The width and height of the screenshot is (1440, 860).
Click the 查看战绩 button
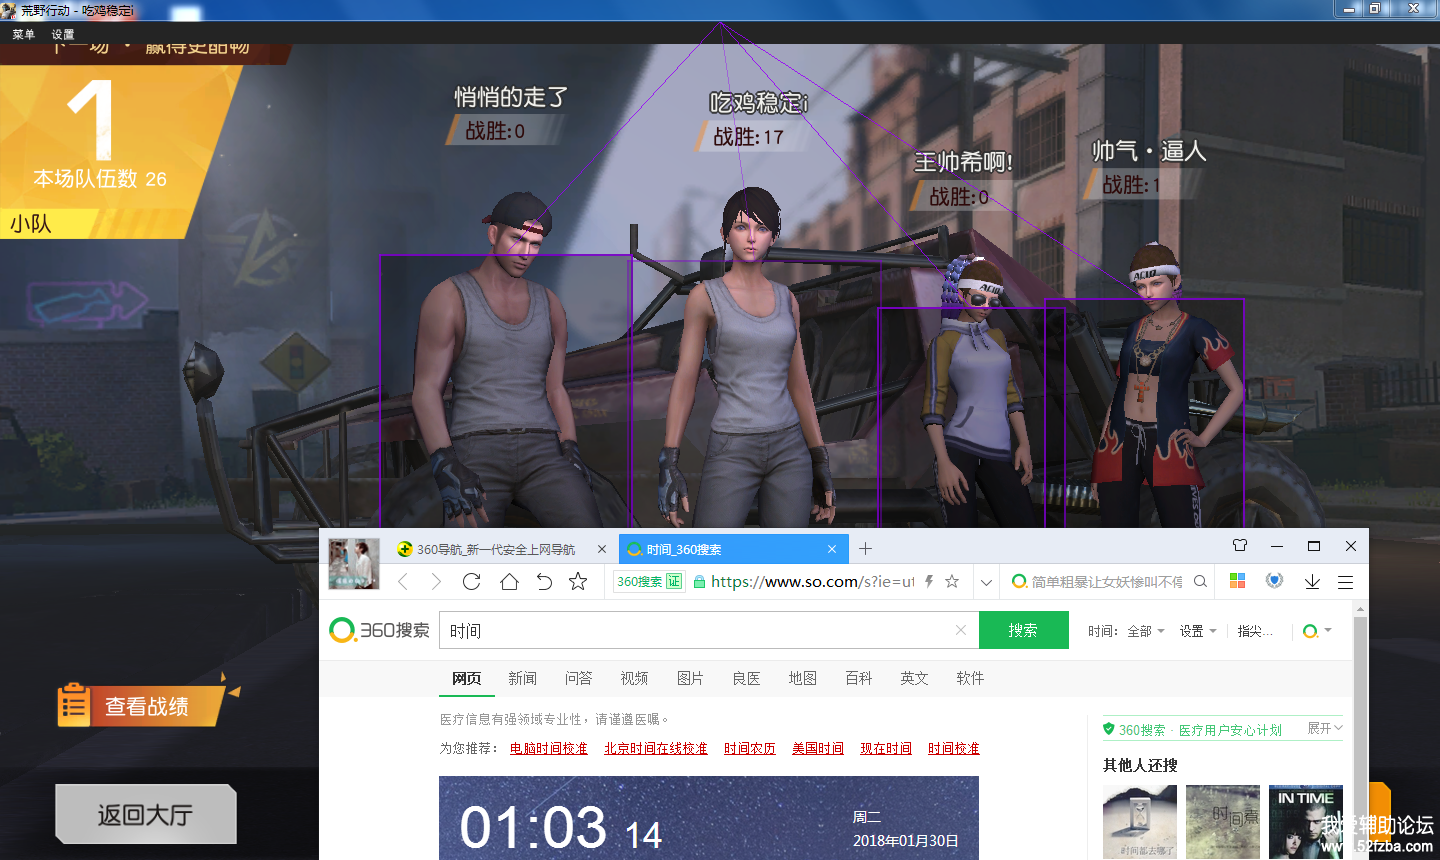[145, 706]
